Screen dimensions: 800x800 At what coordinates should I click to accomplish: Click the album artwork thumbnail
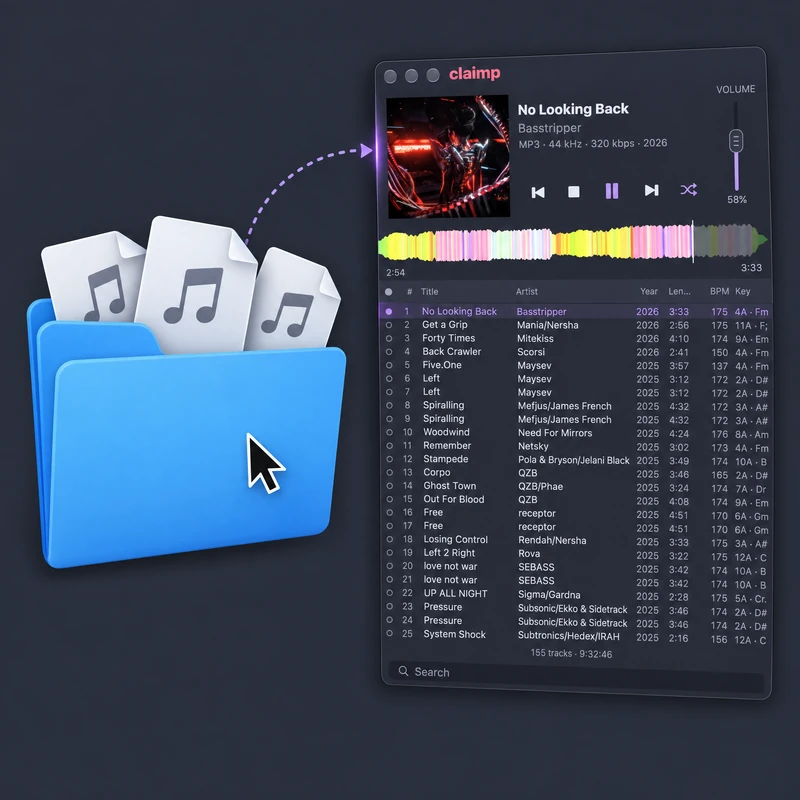click(x=448, y=157)
